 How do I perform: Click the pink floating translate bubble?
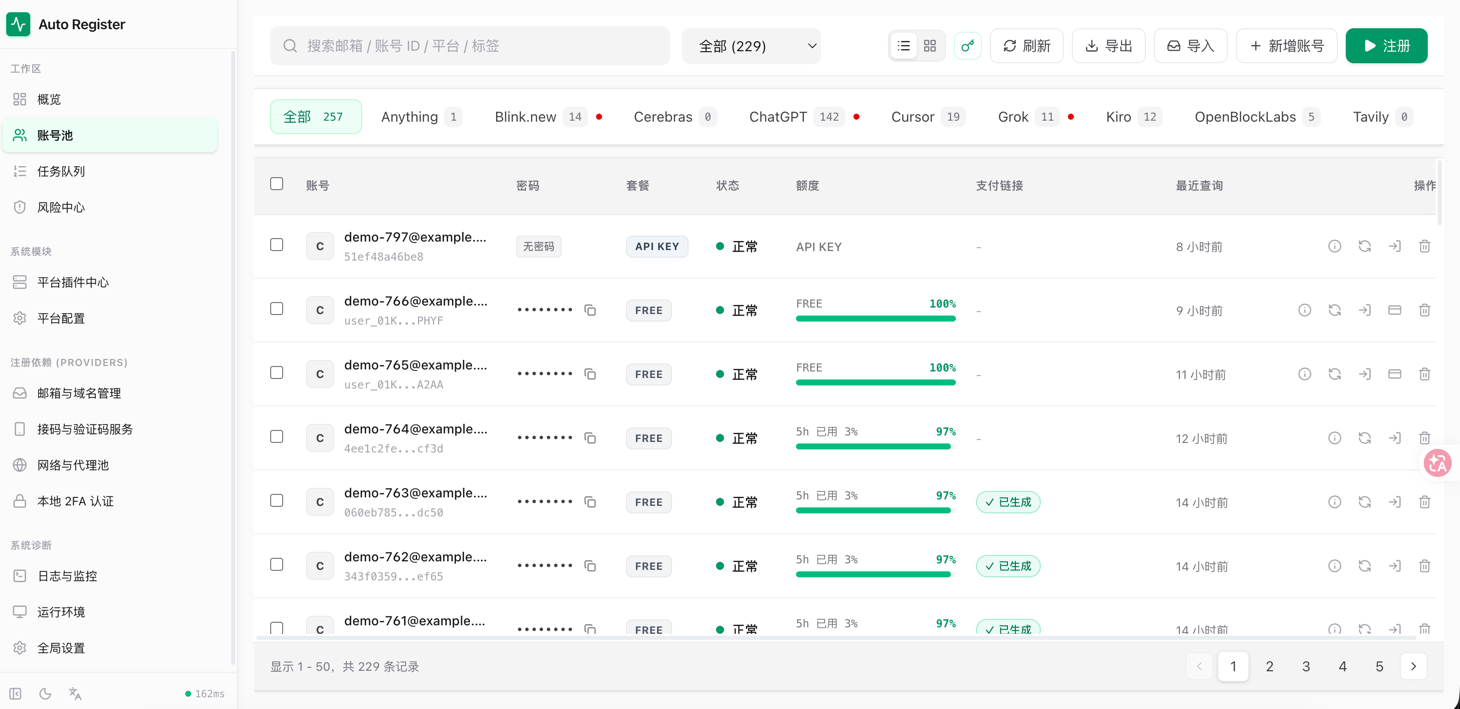[x=1438, y=463]
